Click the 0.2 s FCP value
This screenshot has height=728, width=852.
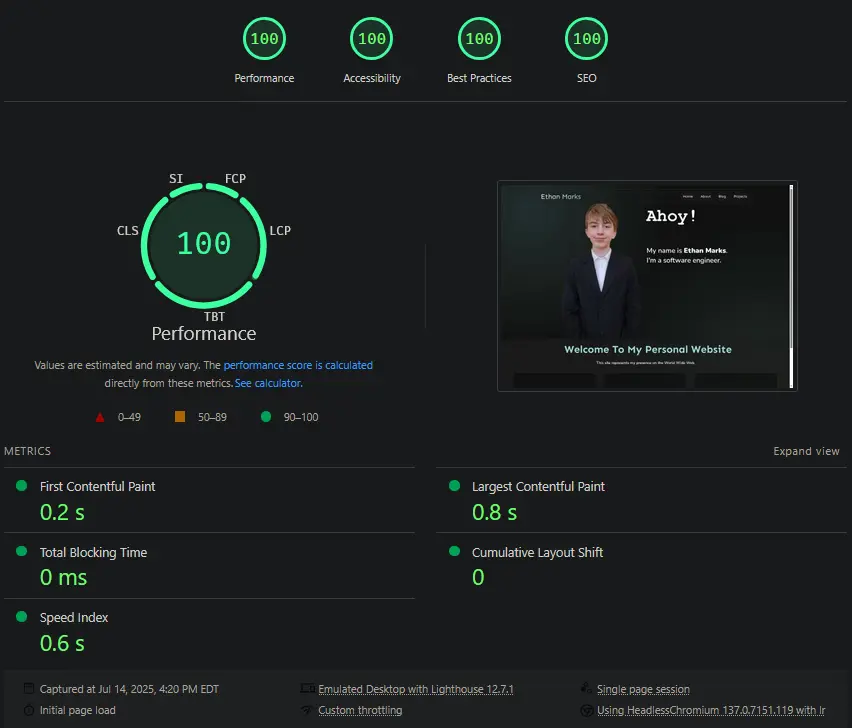pyautogui.click(x=62, y=512)
